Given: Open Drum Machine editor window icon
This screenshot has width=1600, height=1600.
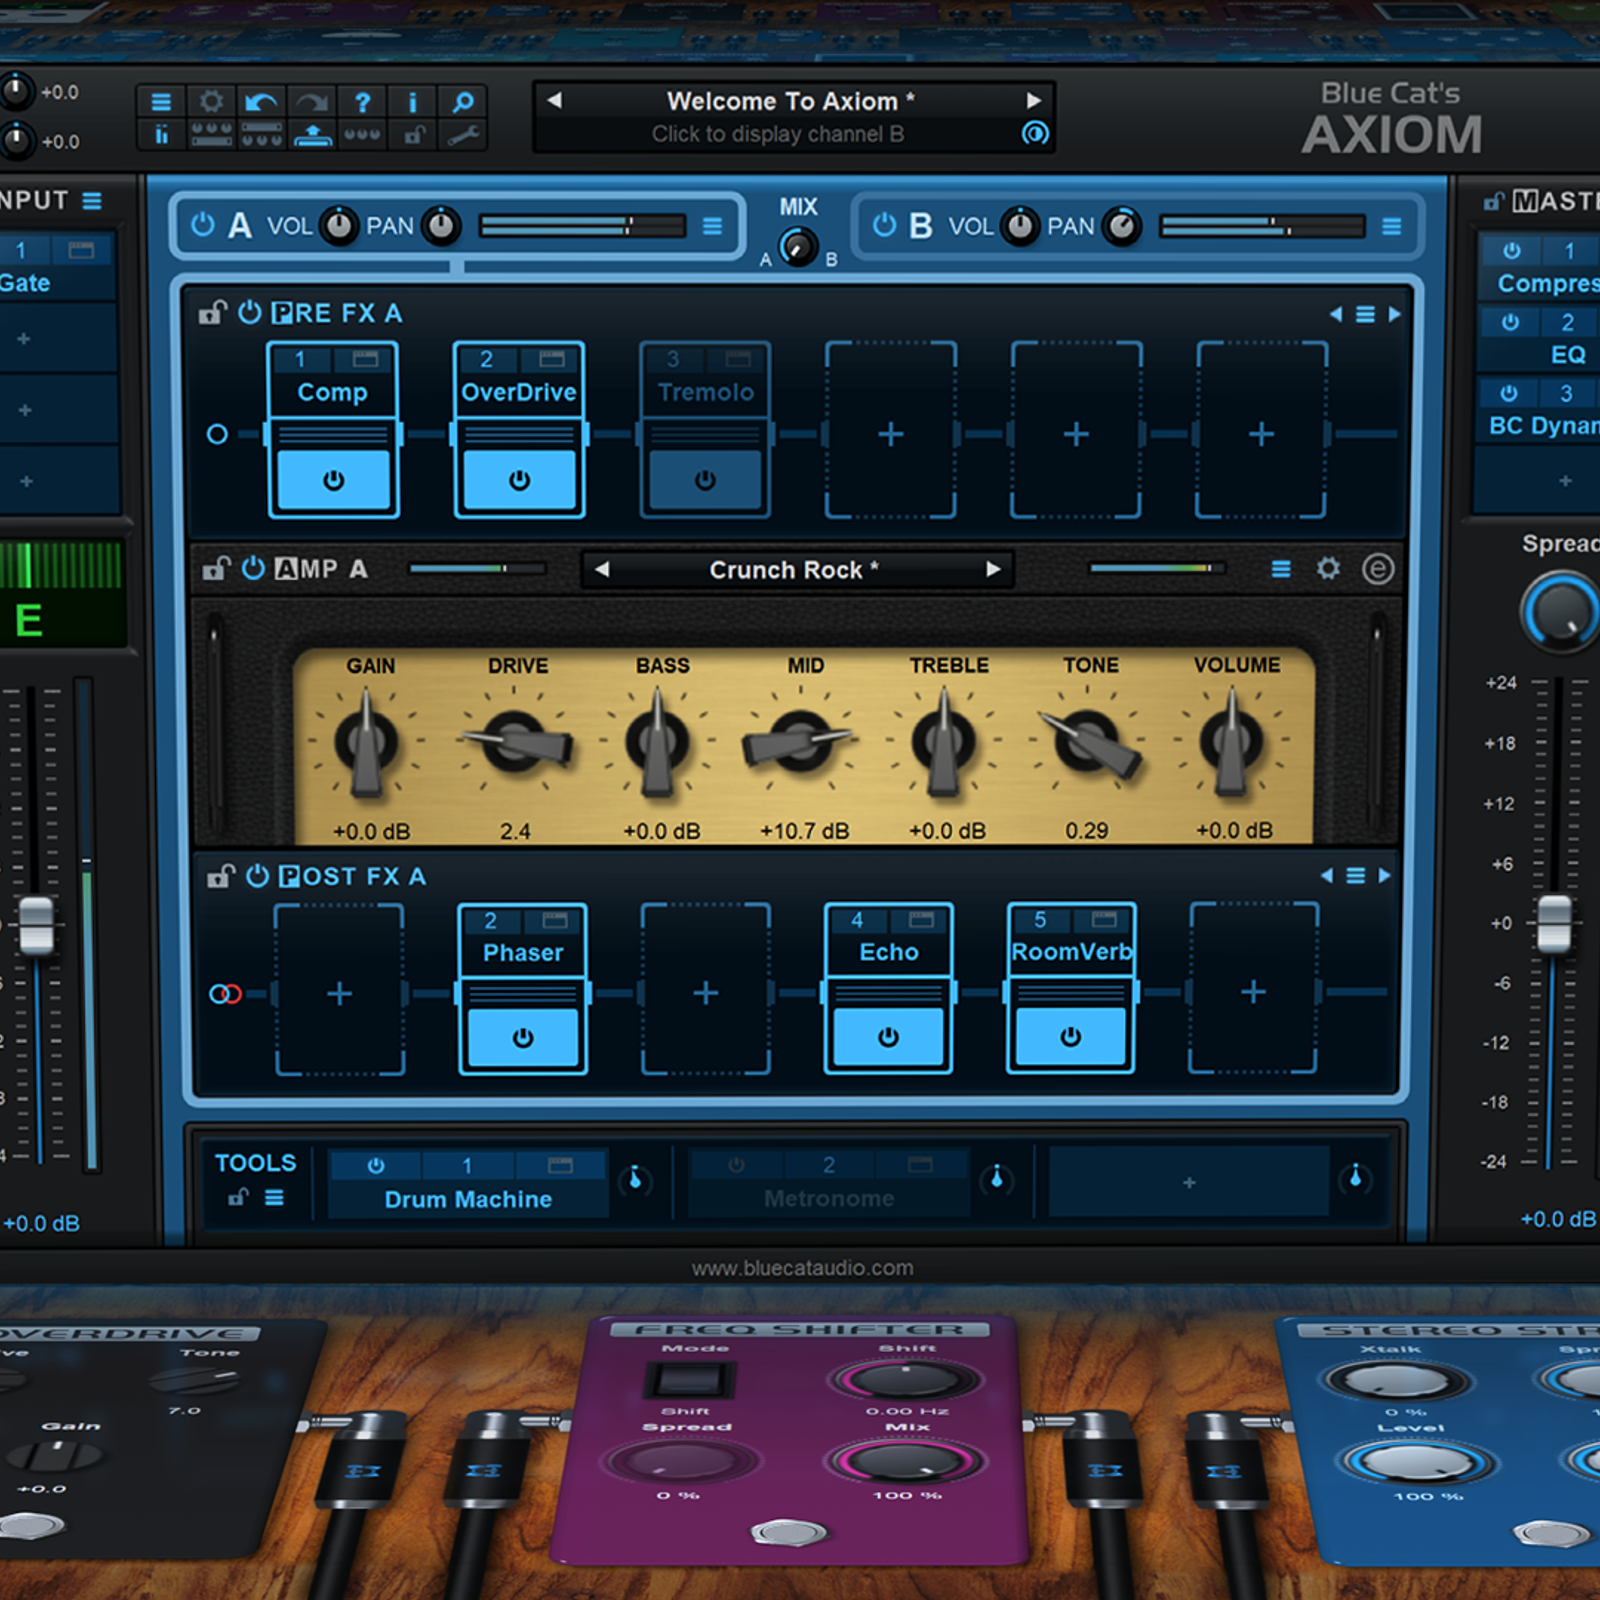Looking at the screenshot, I should [x=560, y=1165].
